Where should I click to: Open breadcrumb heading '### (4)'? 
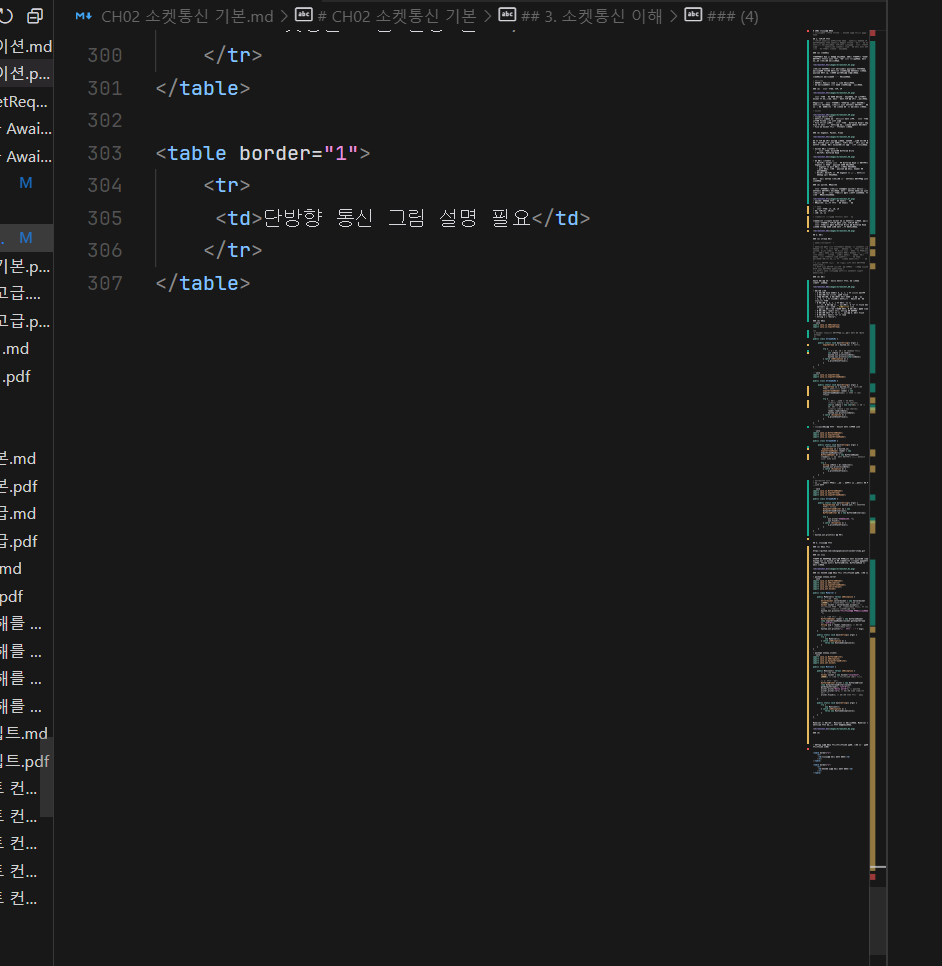tap(733, 16)
